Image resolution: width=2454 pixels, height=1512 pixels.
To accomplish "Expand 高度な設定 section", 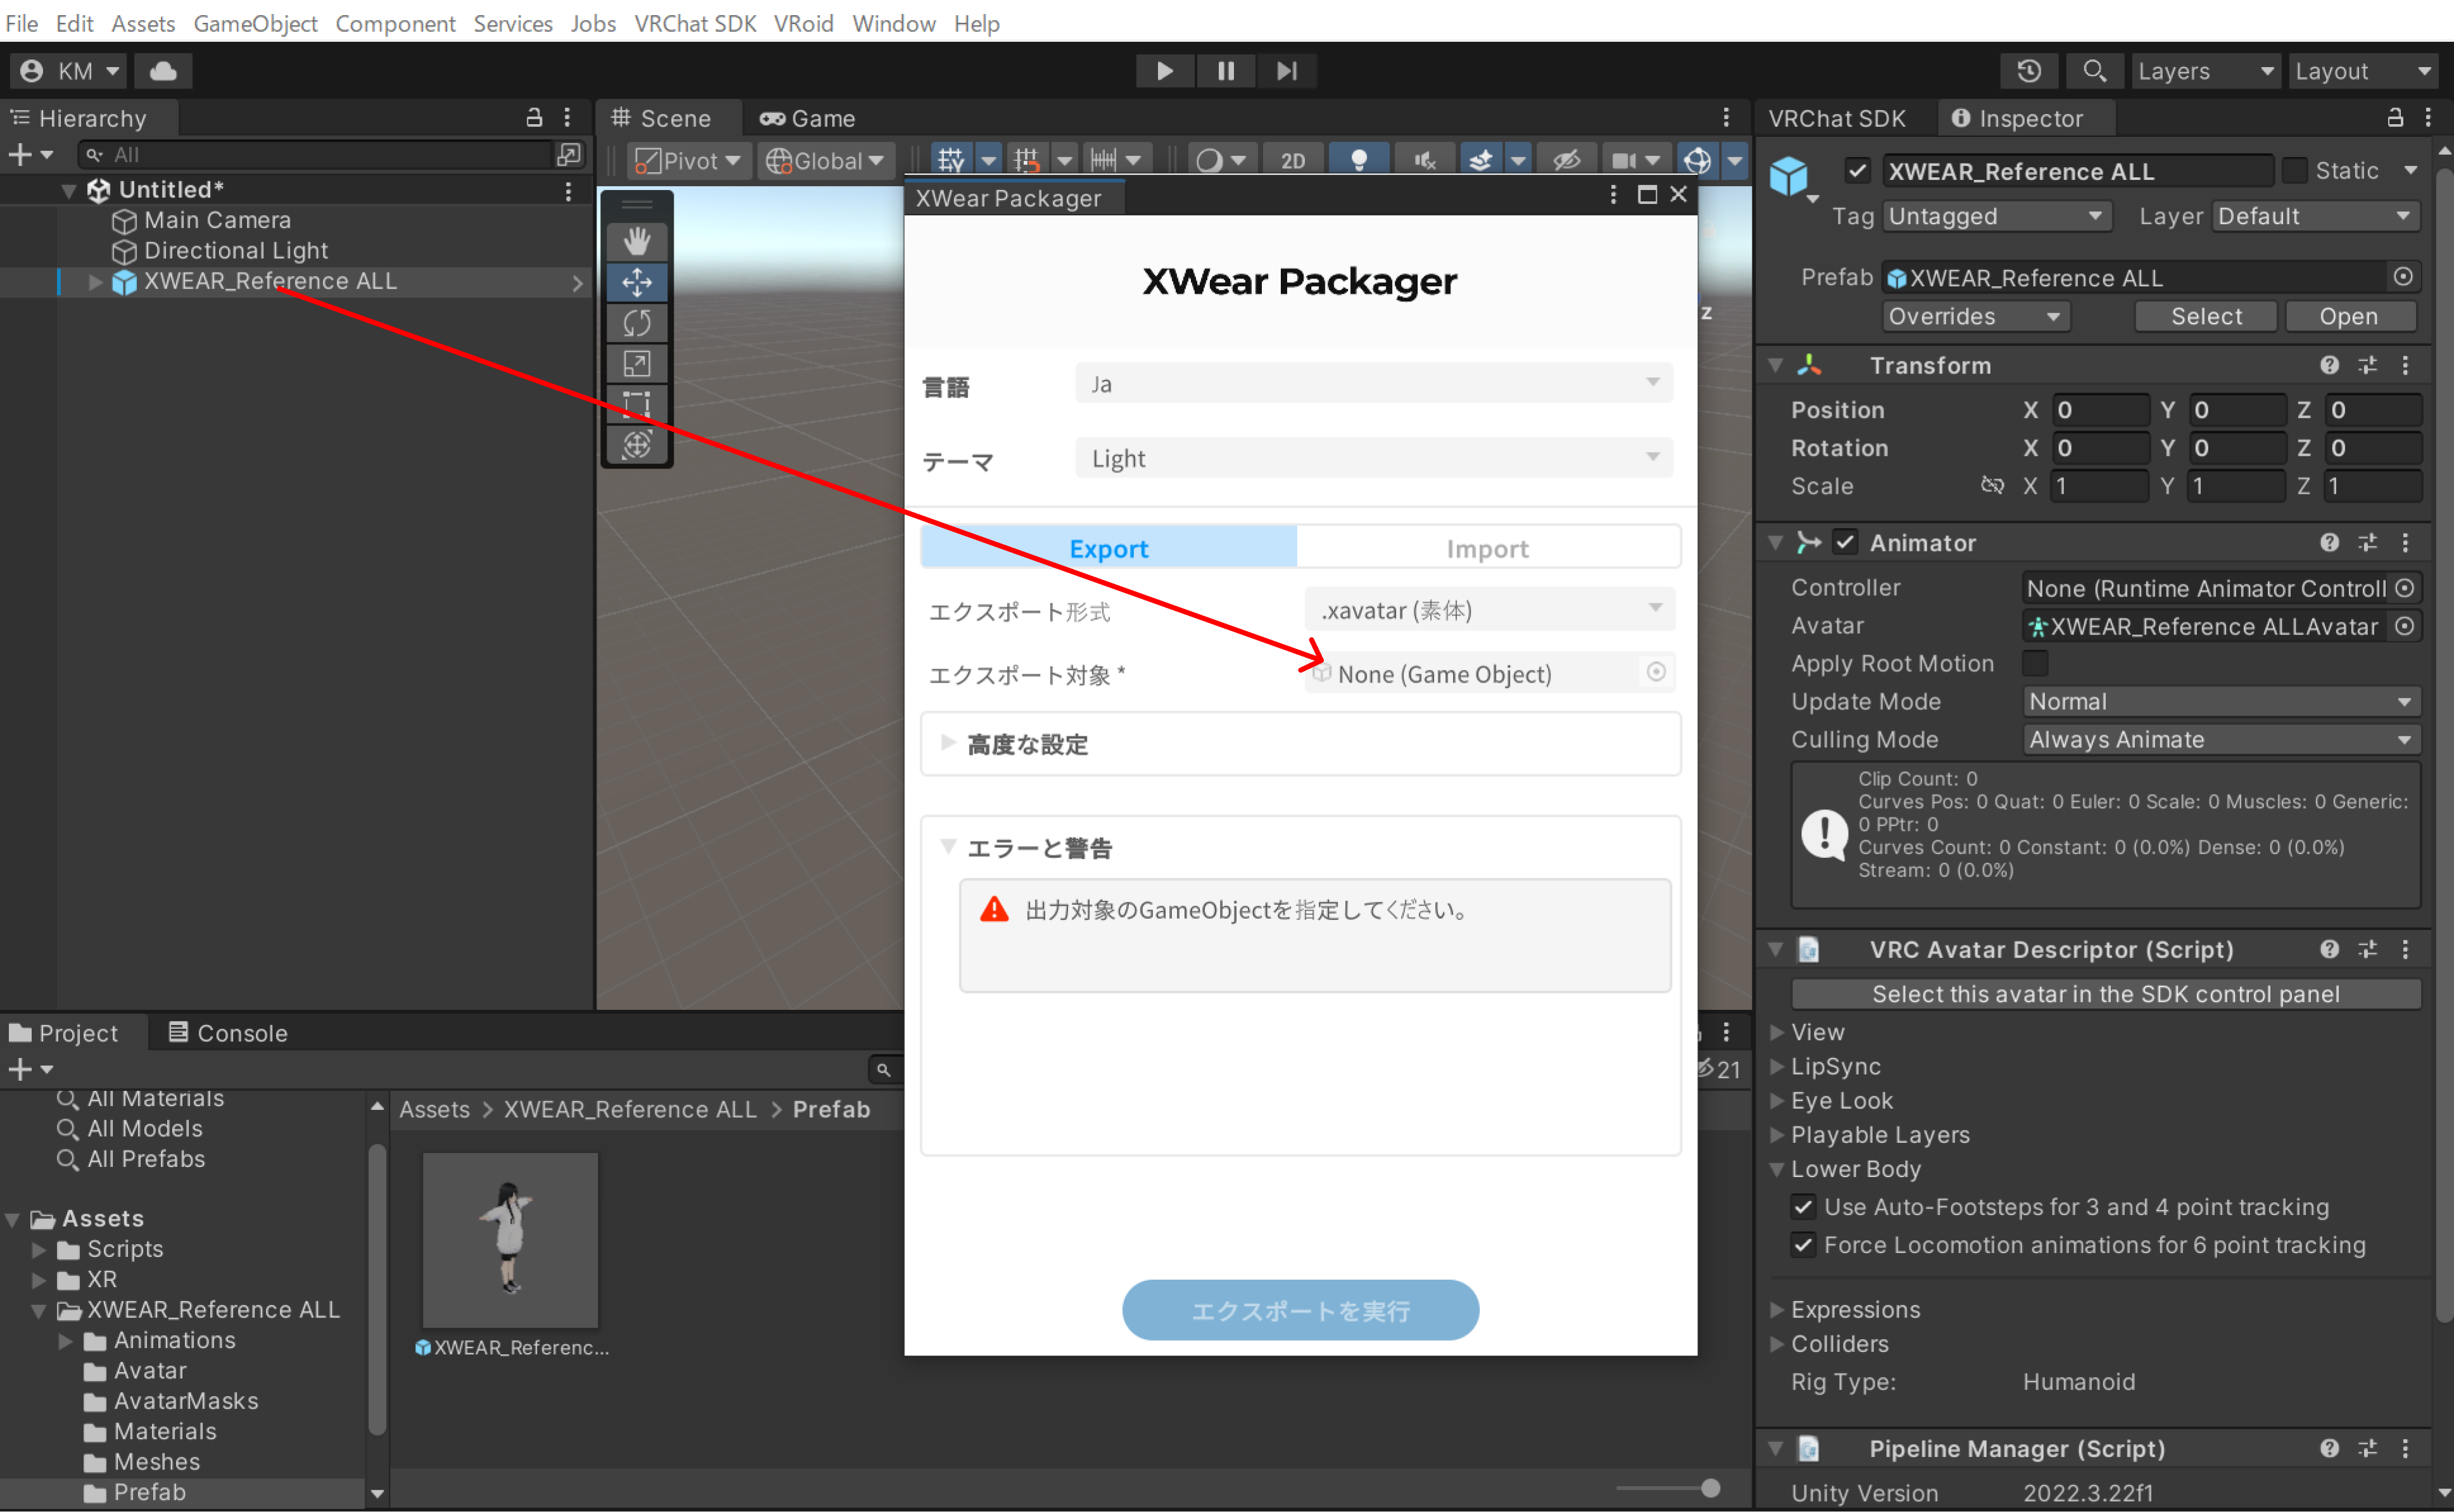I will [948, 744].
